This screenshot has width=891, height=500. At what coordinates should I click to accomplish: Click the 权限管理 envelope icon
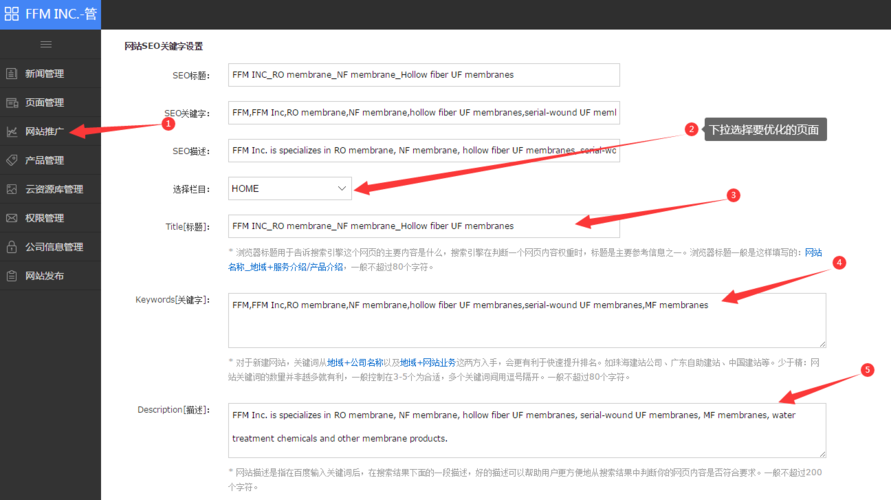pos(11,218)
